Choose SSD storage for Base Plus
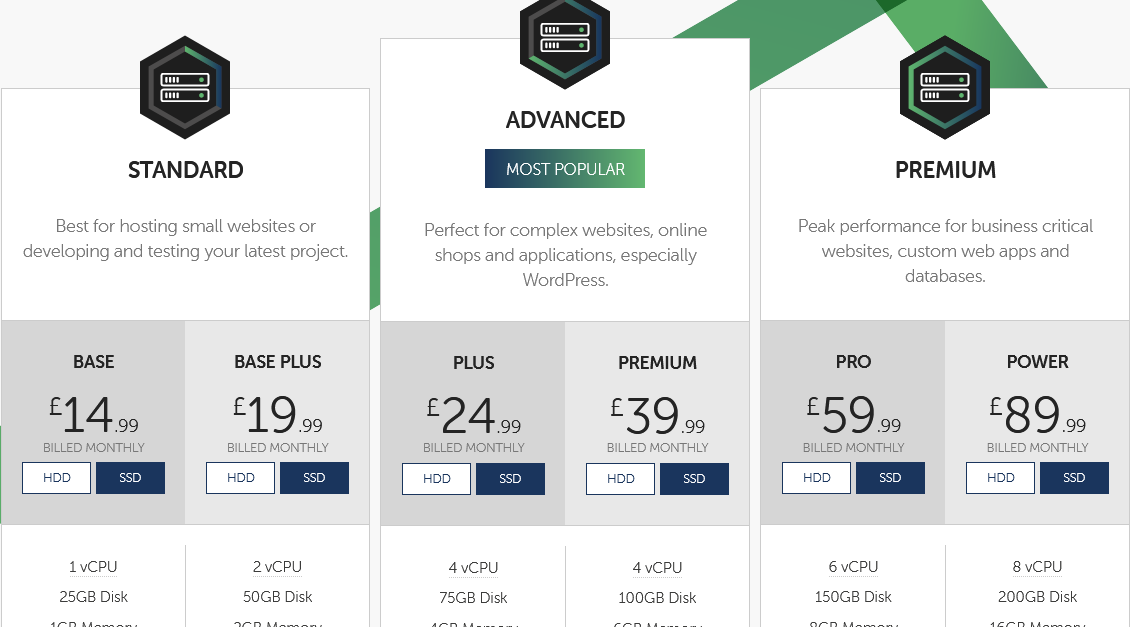 (x=314, y=478)
